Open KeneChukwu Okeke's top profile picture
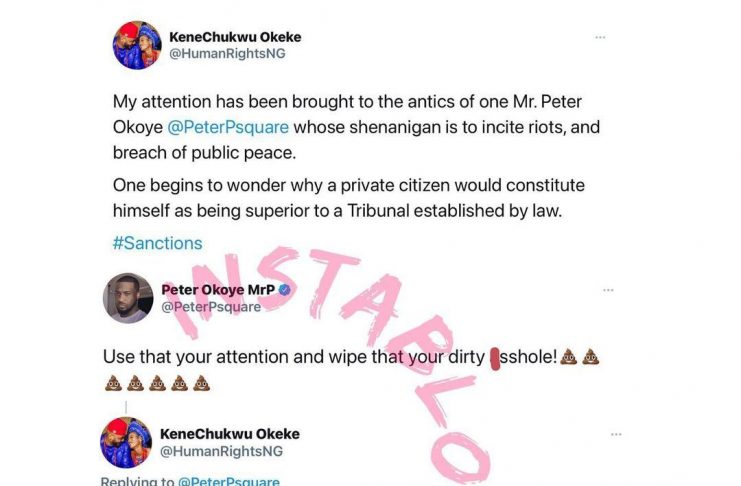The height and width of the screenshot is (486, 741). [137, 45]
